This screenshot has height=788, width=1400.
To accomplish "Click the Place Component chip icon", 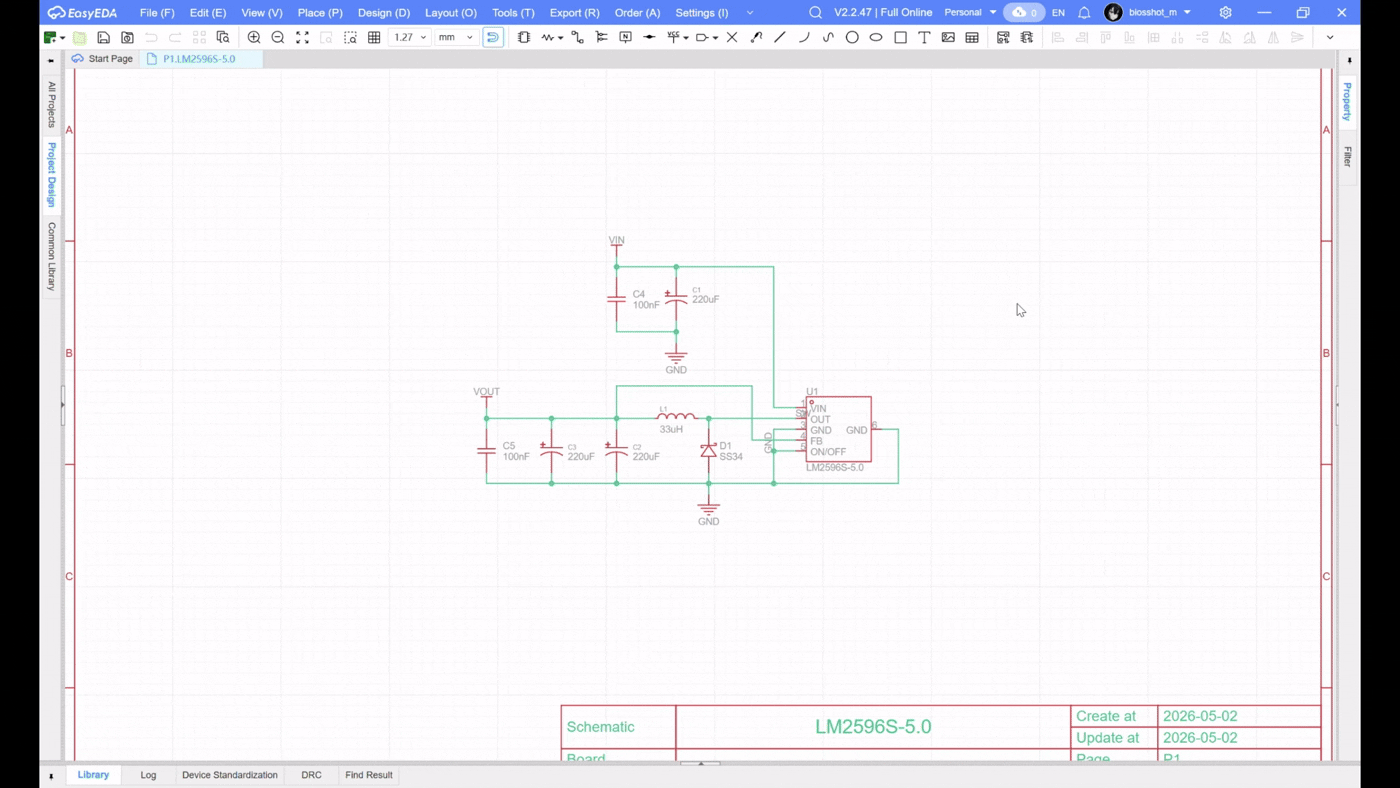I will click(x=524, y=37).
